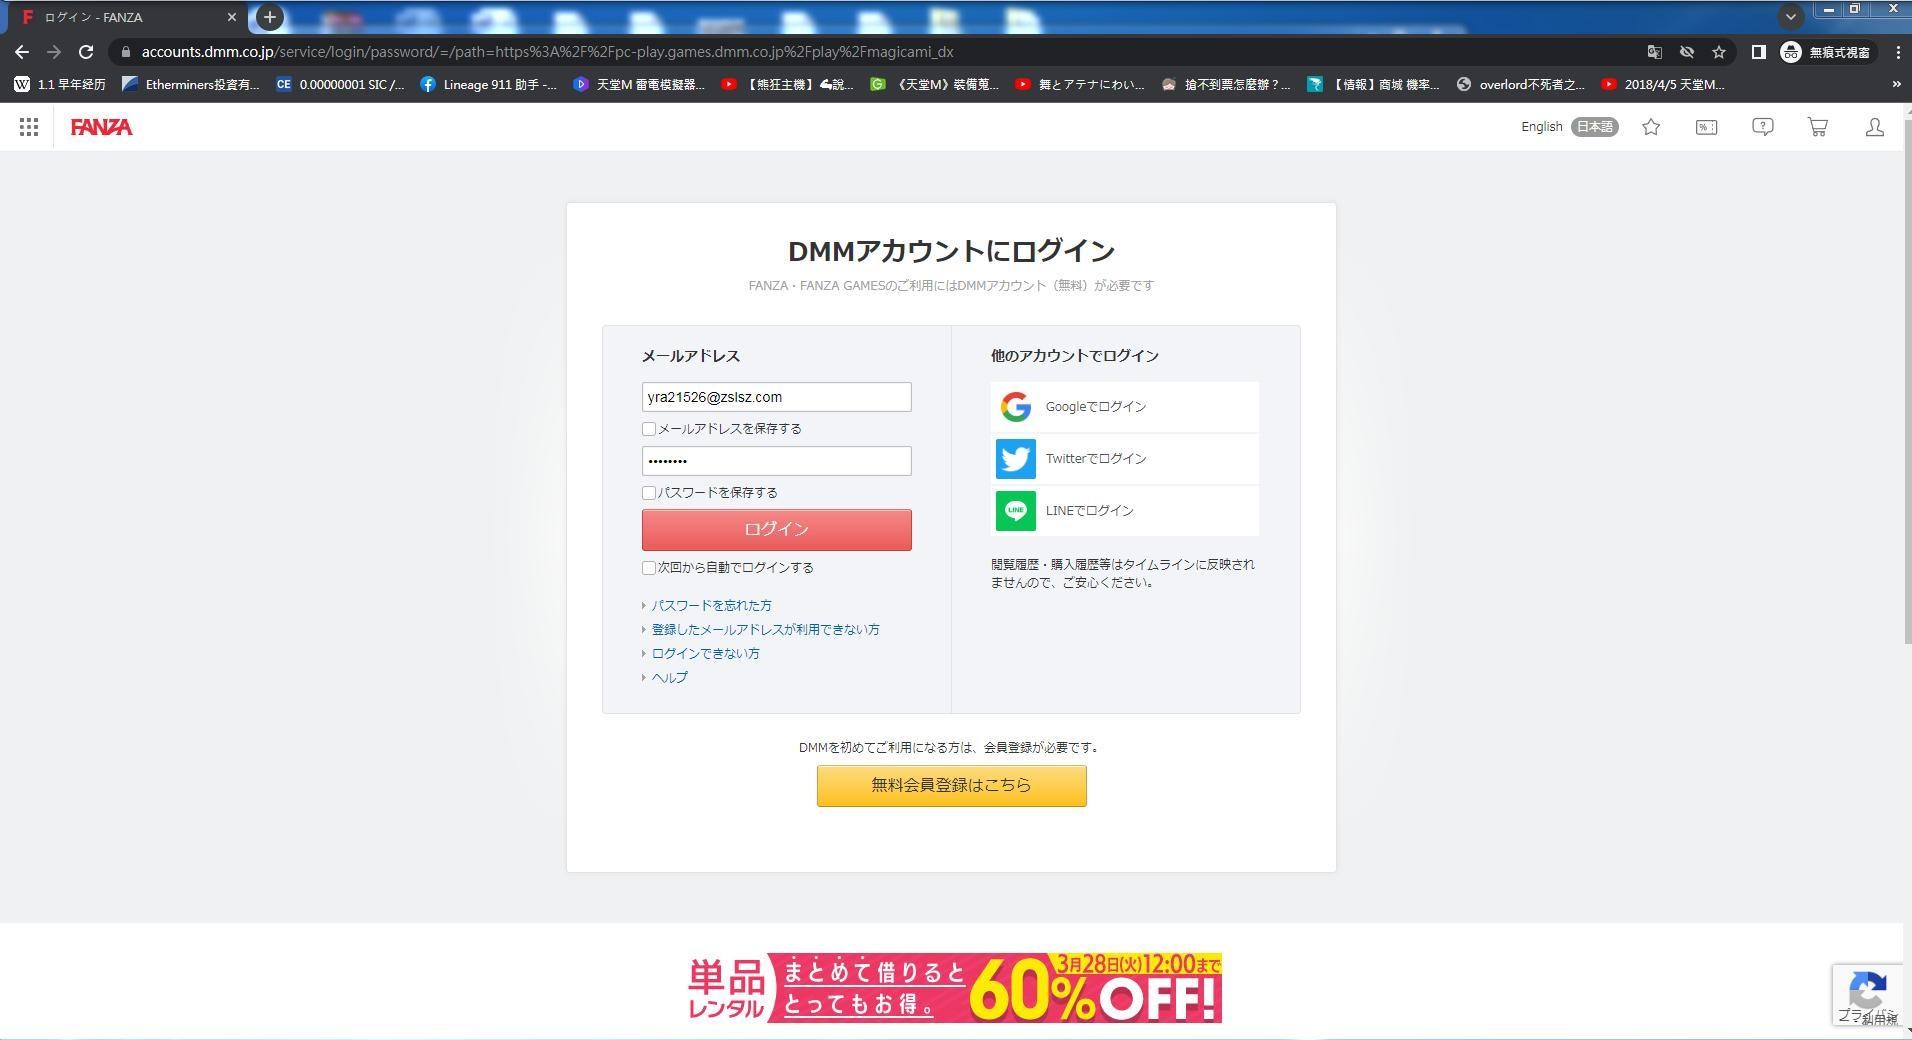Click the reCAPTCHA badge
The width and height of the screenshot is (1912, 1040).
pos(1868,995)
